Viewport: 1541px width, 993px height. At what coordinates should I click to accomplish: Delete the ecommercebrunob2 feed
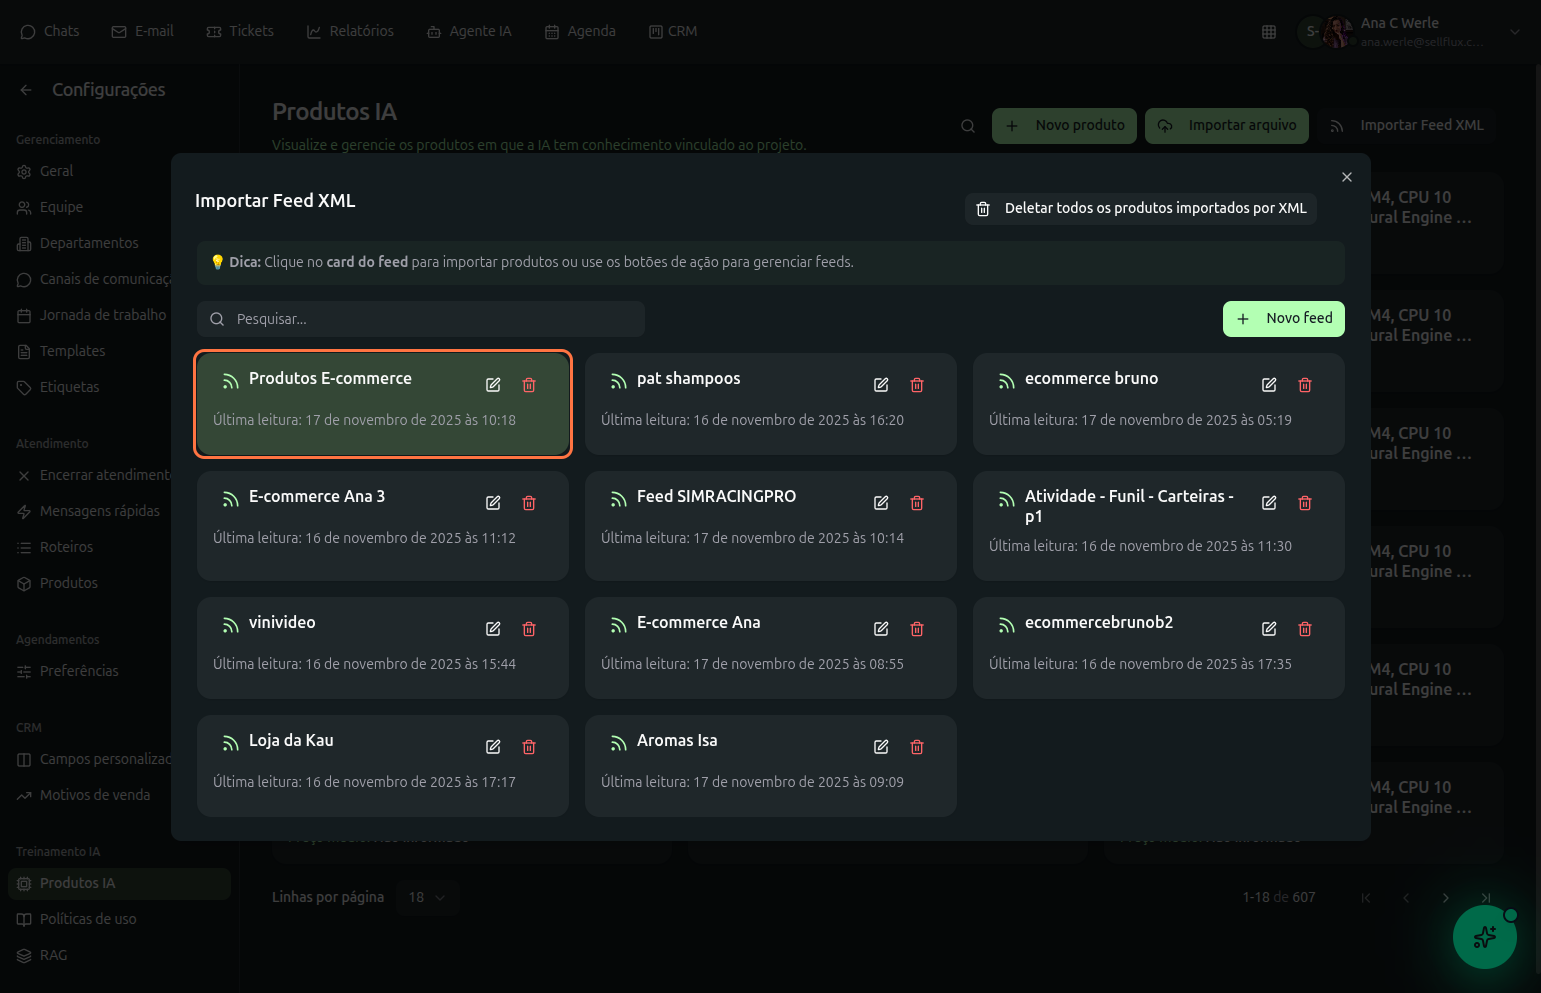point(1305,629)
